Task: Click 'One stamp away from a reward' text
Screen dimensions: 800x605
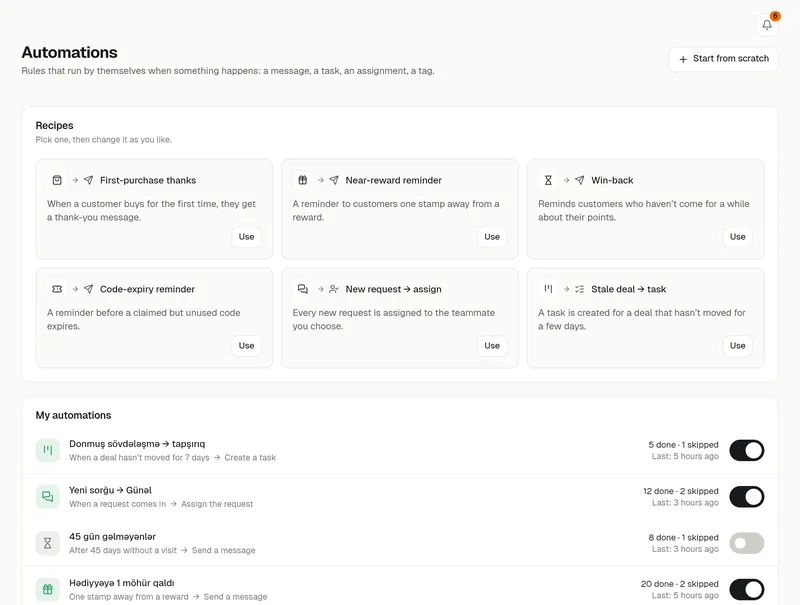Action: 129,597
